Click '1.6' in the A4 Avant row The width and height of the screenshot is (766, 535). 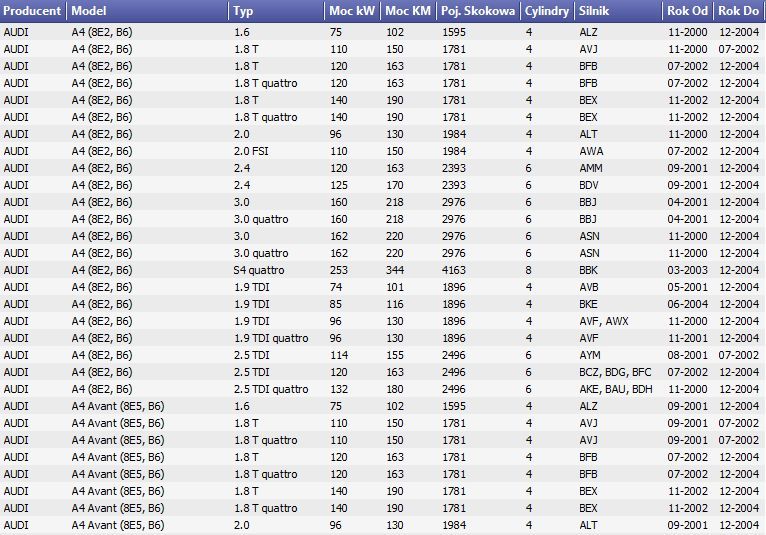241,406
